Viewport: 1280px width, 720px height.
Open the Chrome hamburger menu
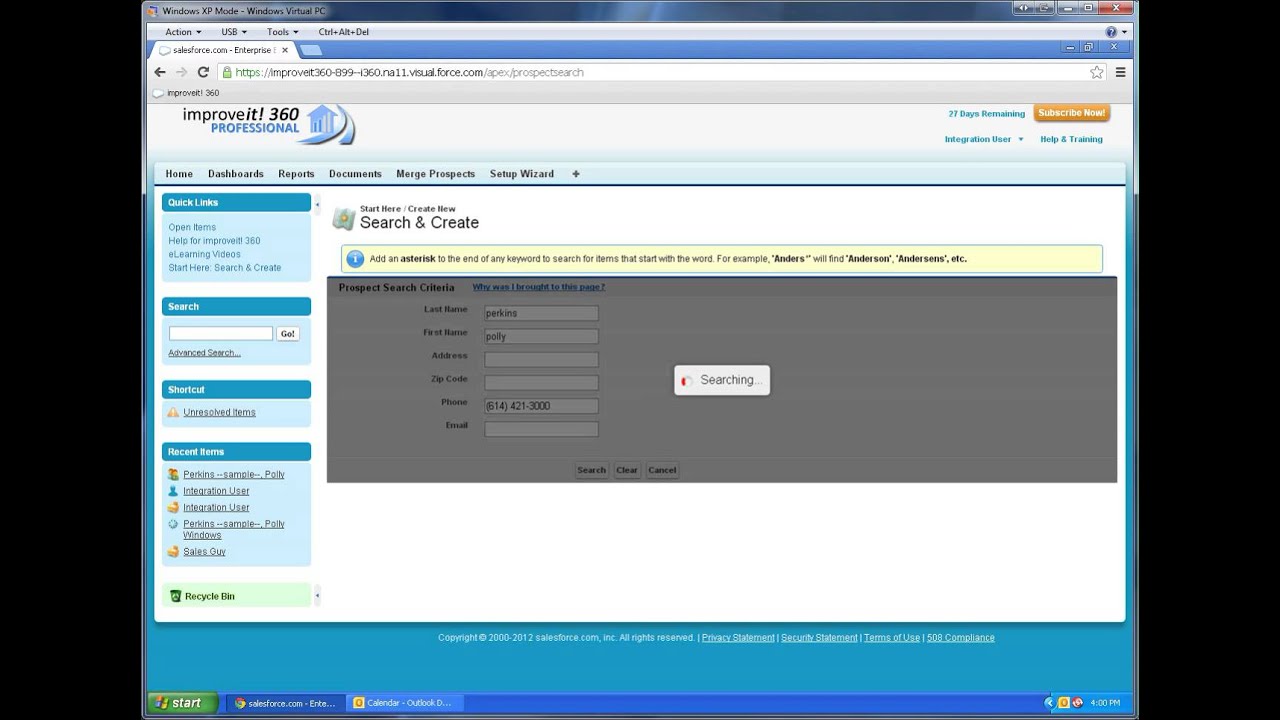[1120, 72]
